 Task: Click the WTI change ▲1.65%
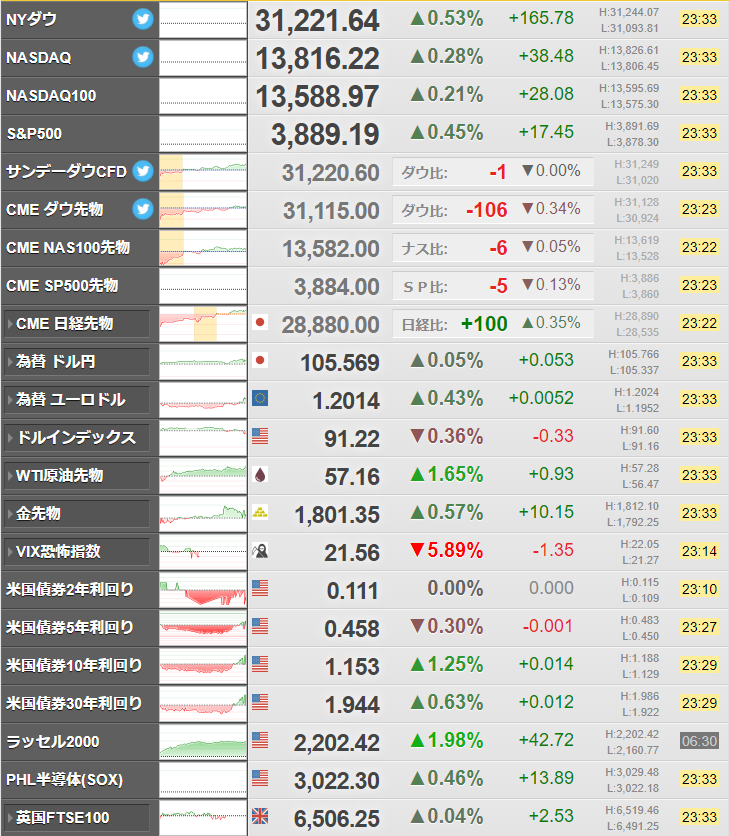point(446,475)
